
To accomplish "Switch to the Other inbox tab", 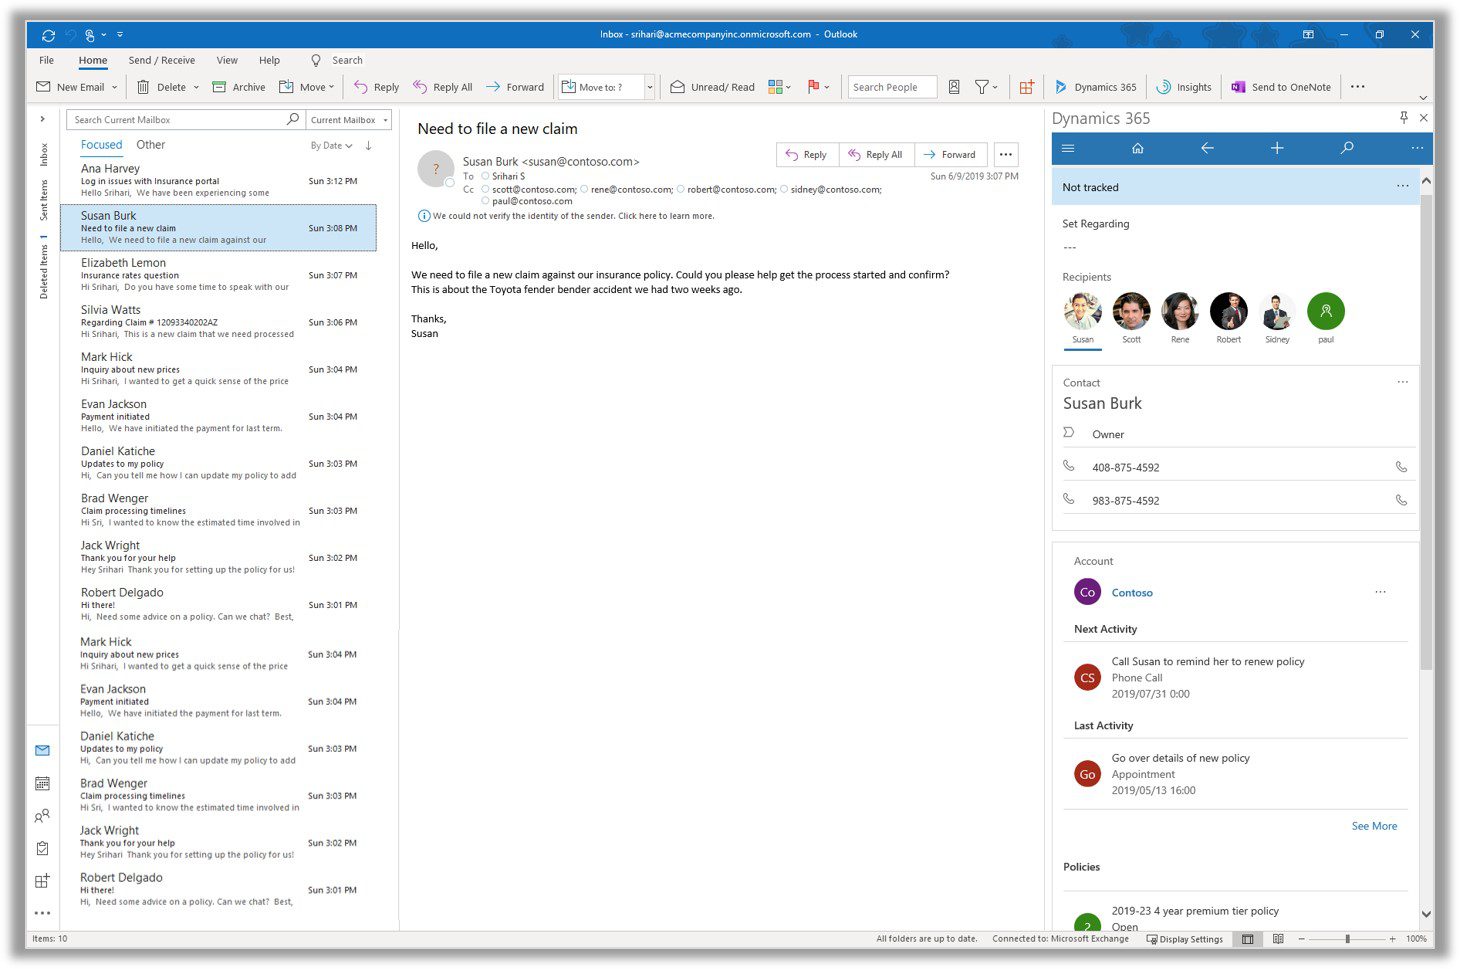I will 150,144.
